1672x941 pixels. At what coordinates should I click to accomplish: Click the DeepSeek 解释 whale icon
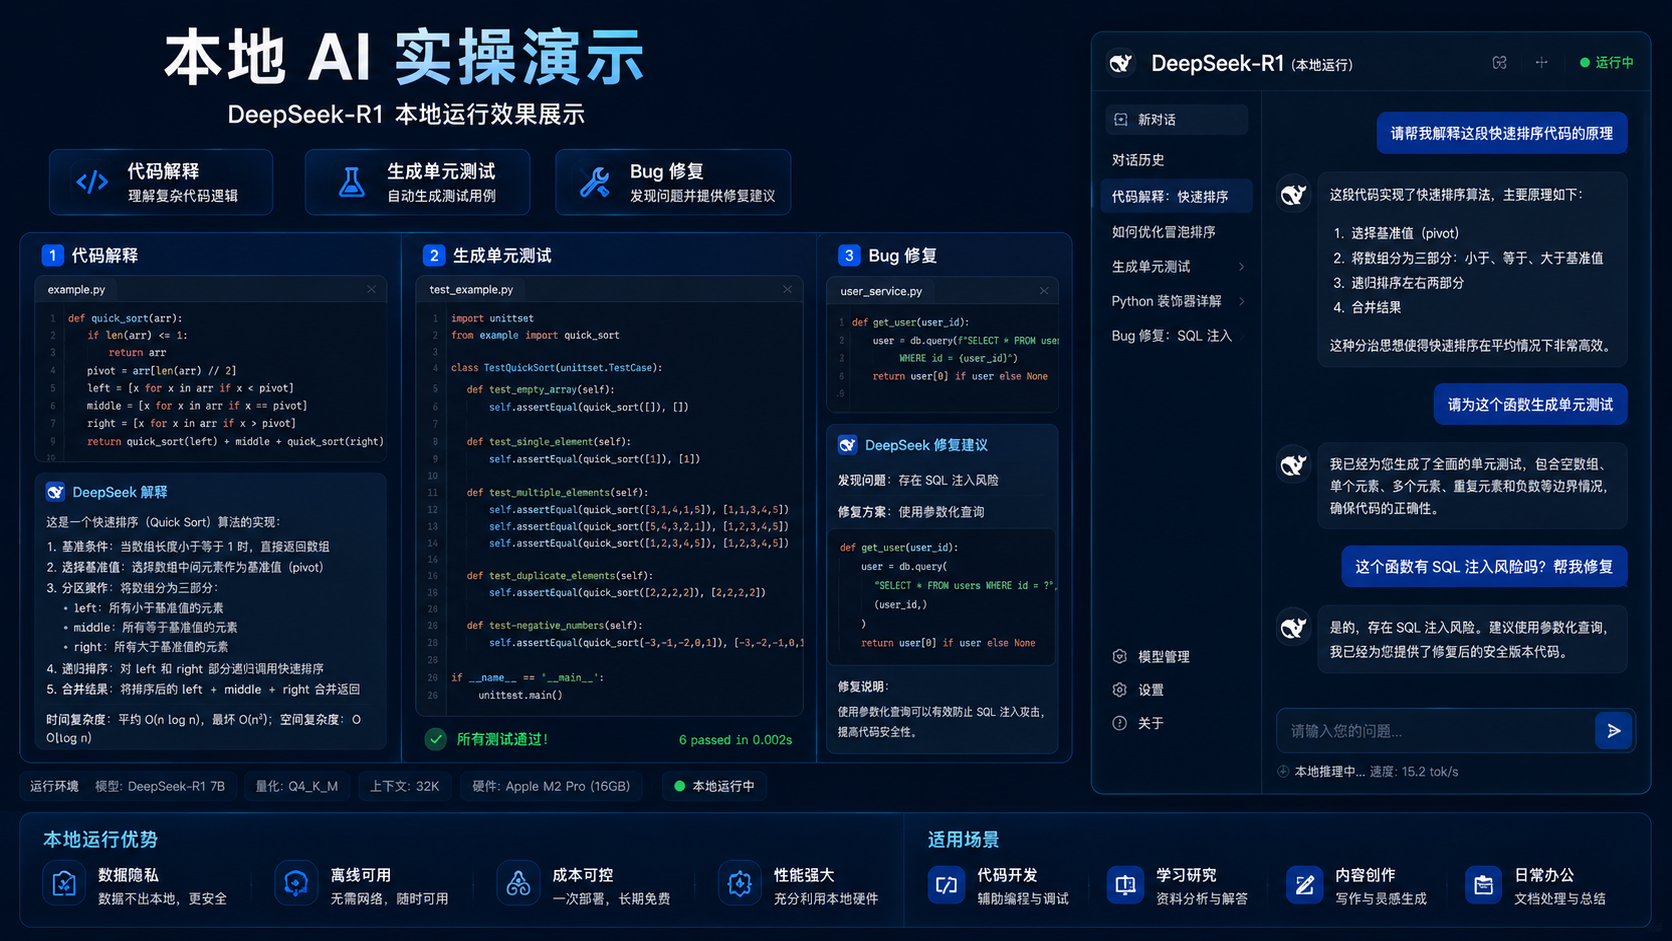[55, 492]
